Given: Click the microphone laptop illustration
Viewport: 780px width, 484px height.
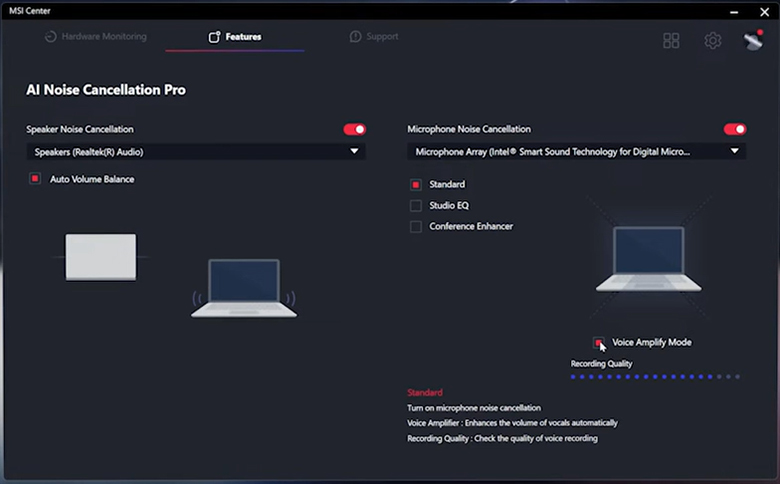Looking at the screenshot, I should pos(649,259).
